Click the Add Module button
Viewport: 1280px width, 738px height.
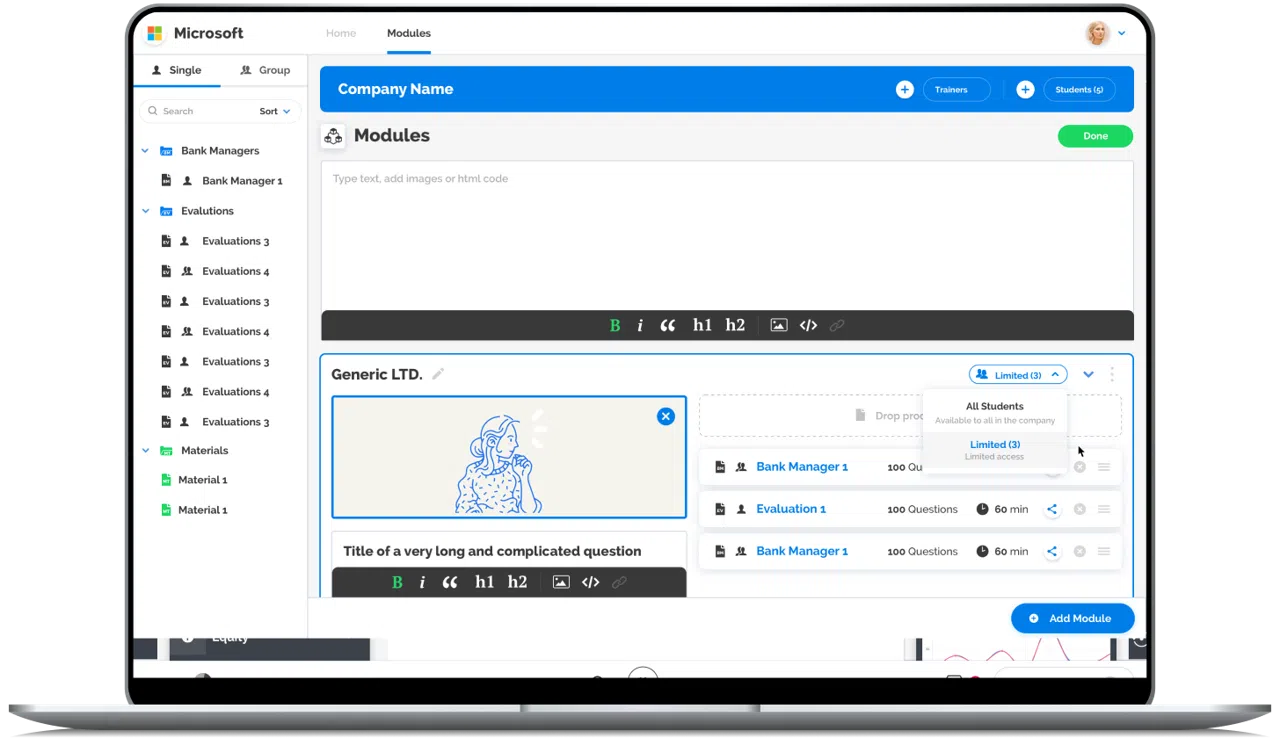pyautogui.click(x=1072, y=618)
